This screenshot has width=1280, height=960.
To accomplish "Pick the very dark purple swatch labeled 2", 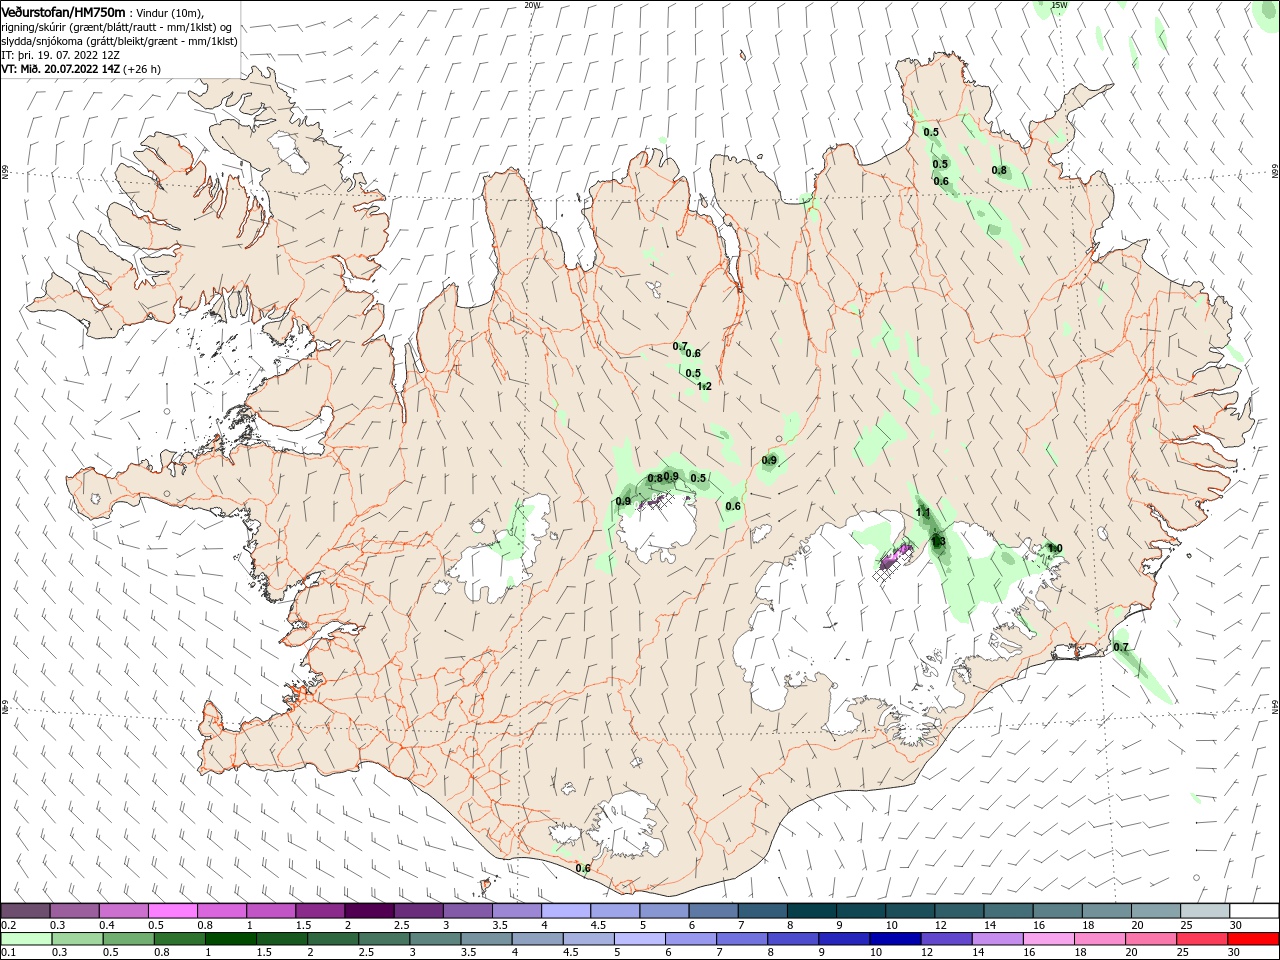I will coord(369,911).
